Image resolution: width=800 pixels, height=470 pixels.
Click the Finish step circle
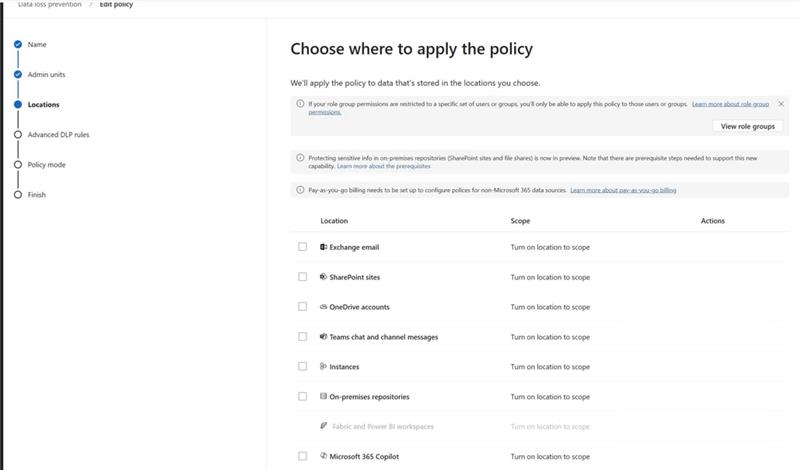point(18,195)
